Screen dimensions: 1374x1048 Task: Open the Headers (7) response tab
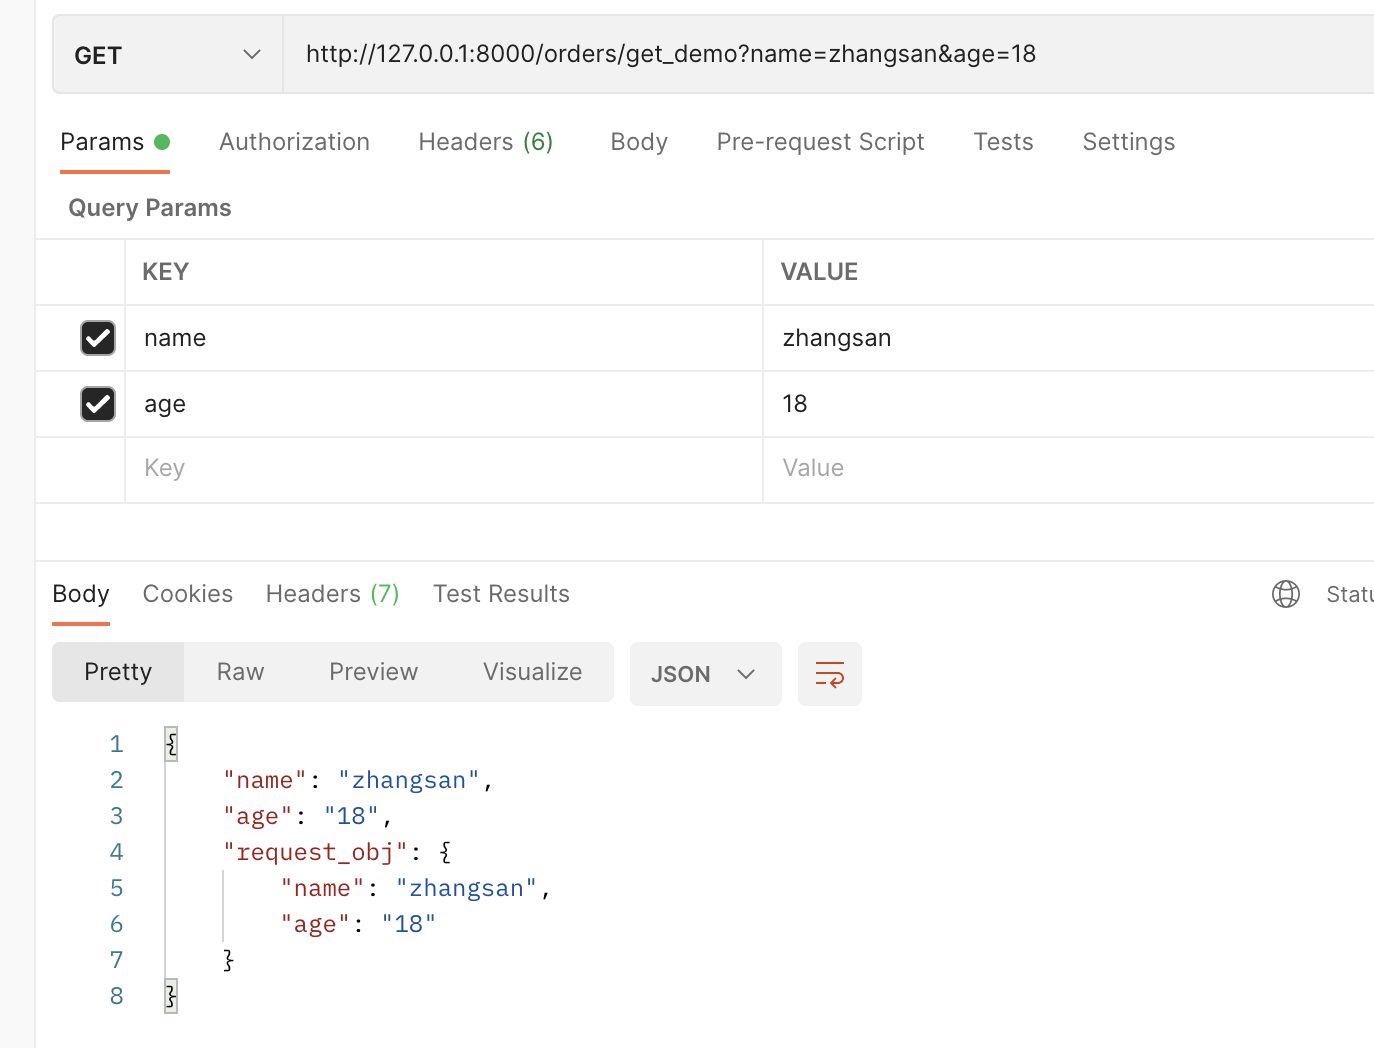[x=332, y=593]
